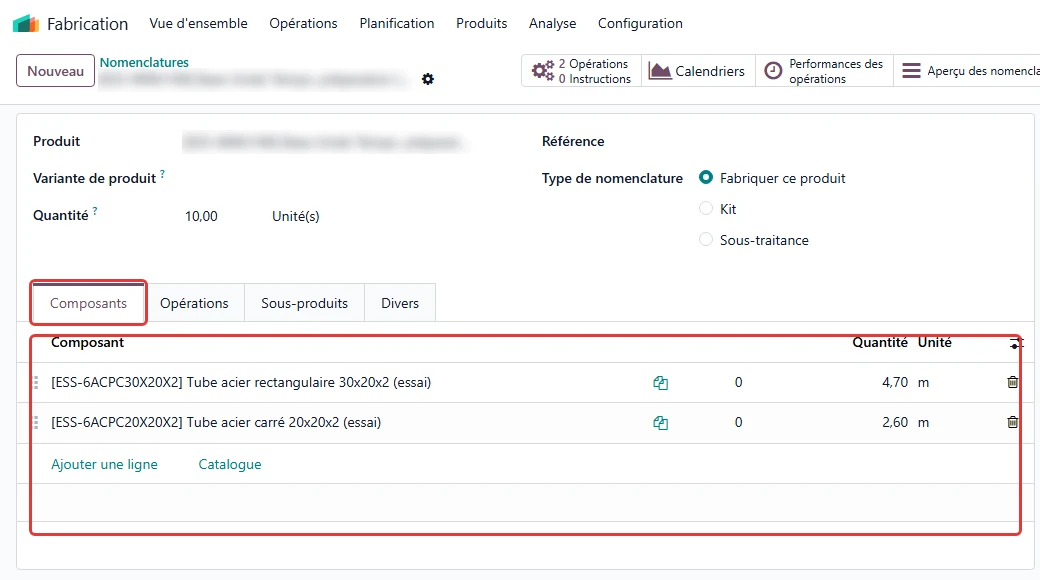The width and height of the screenshot is (1040, 580).
Task: Grab the drag handle of Tube acier rectangulaire row
Action: (36, 382)
